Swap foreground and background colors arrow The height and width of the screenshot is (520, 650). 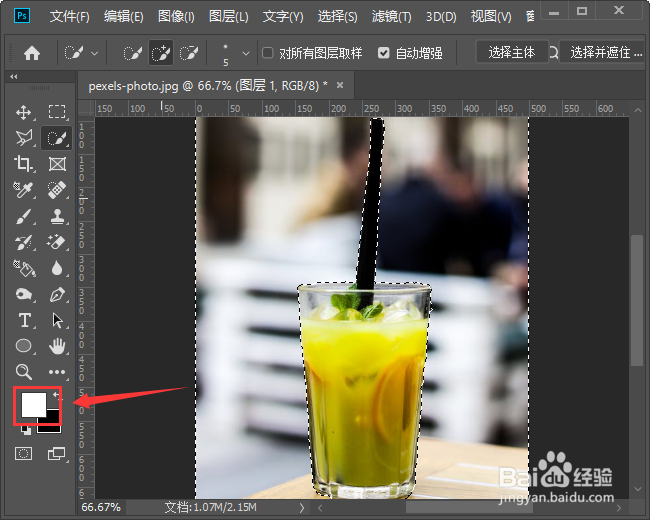click(x=56, y=395)
